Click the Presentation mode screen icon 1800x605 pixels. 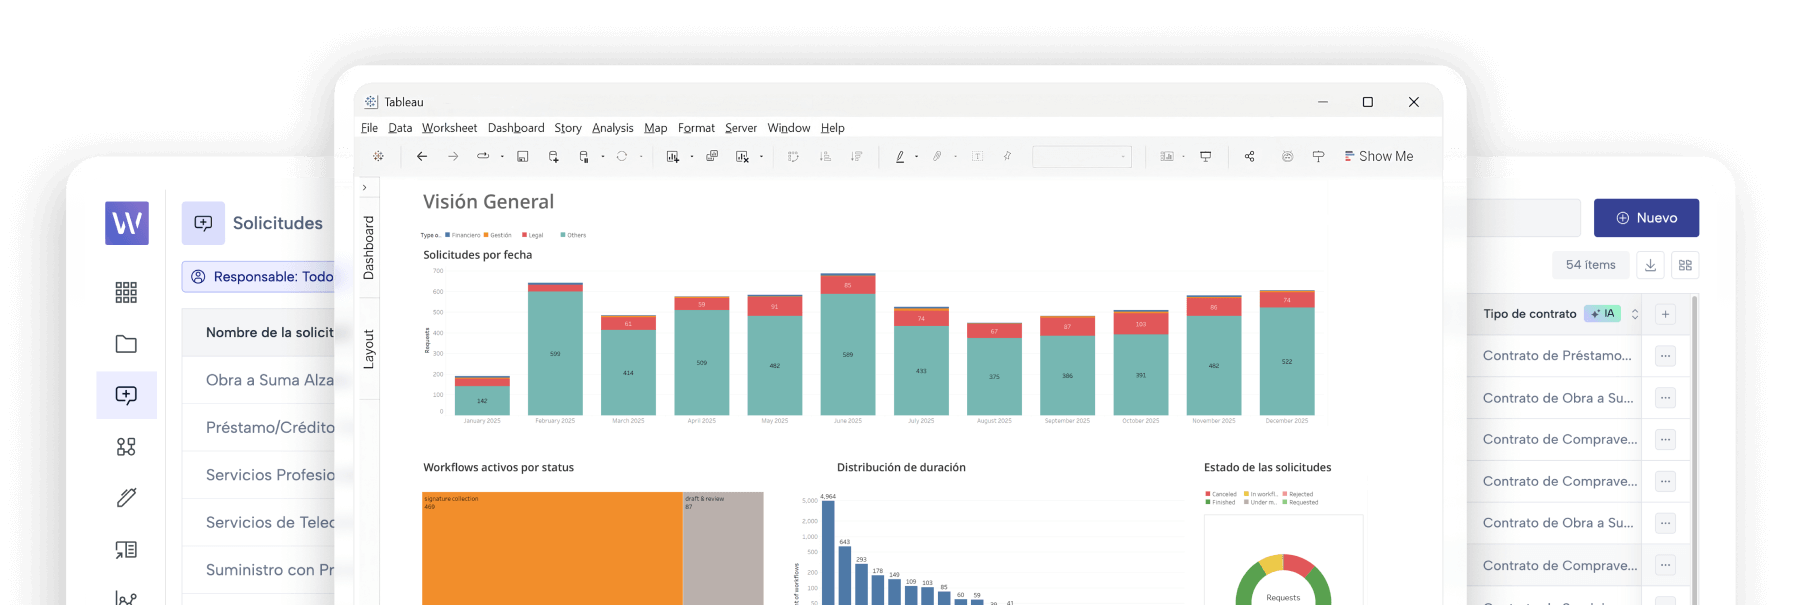1205,156
